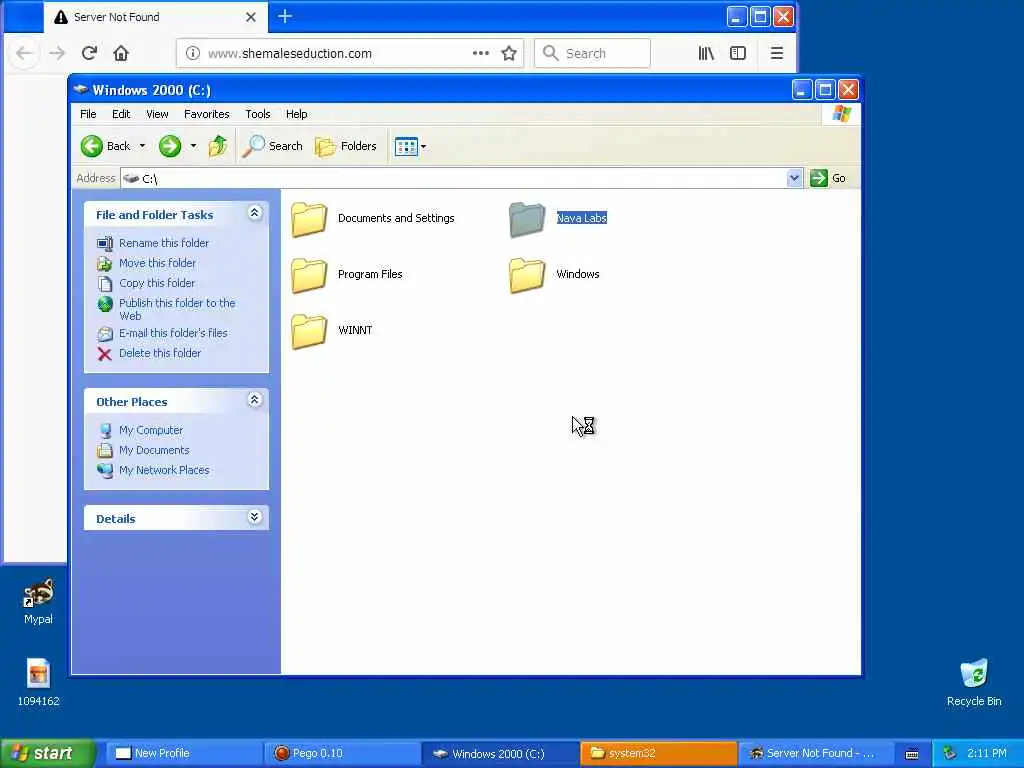Collapse the File and Folder Tasks panel
1024x768 pixels.
(x=254, y=213)
